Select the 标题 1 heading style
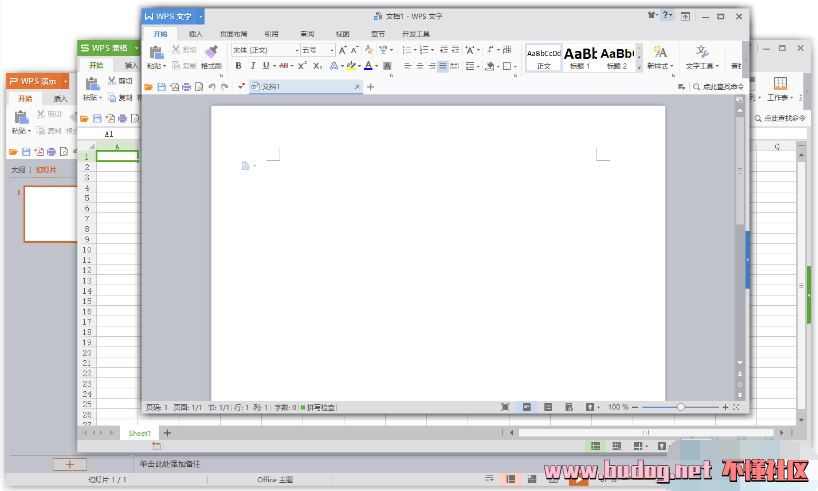This screenshot has height=491, width=818. pyautogui.click(x=580, y=56)
